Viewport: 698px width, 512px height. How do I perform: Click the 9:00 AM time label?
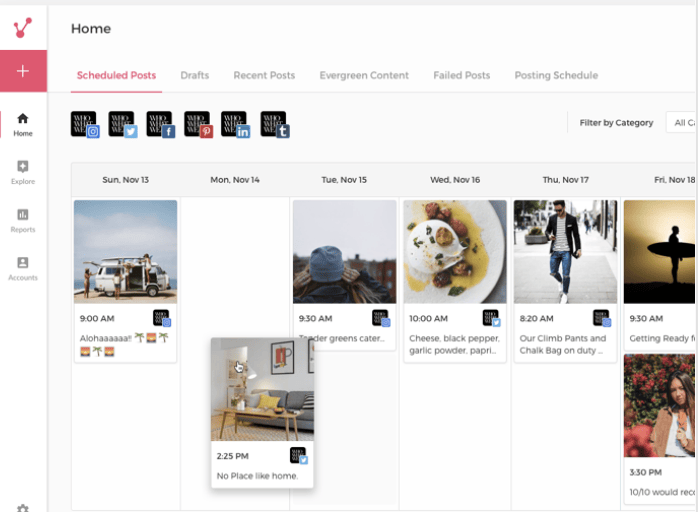97,318
